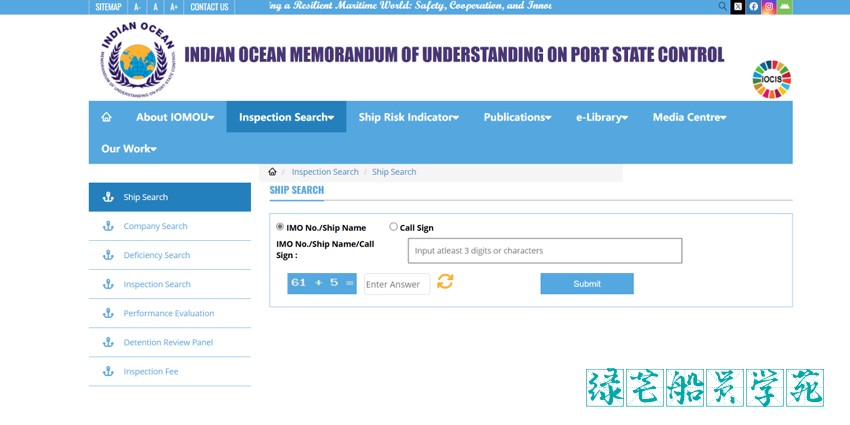
Task: Click the anchor icon beside Ship Search
Action: tap(108, 197)
